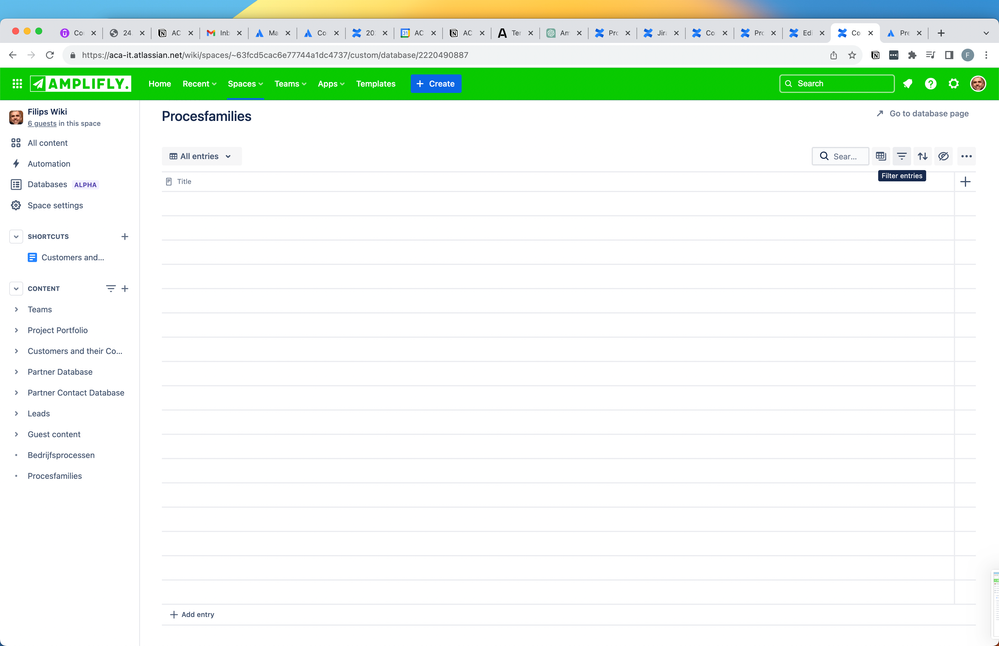
Task: Expand the Teams tree item
Action: pyautogui.click(x=16, y=310)
